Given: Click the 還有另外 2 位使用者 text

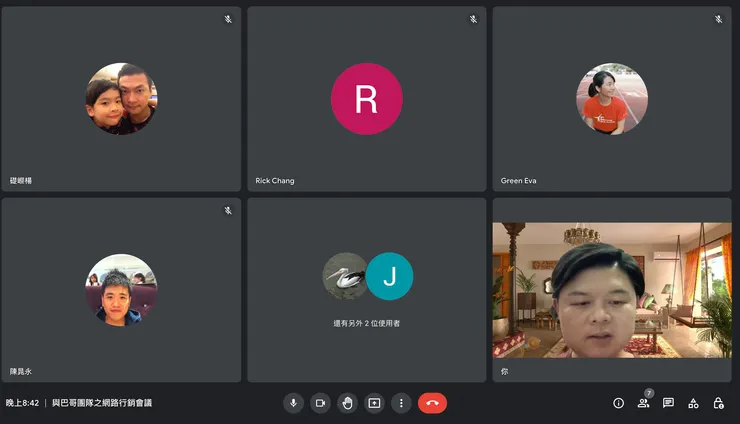Looking at the screenshot, I should pyautogui.click(x=367, y=323).
